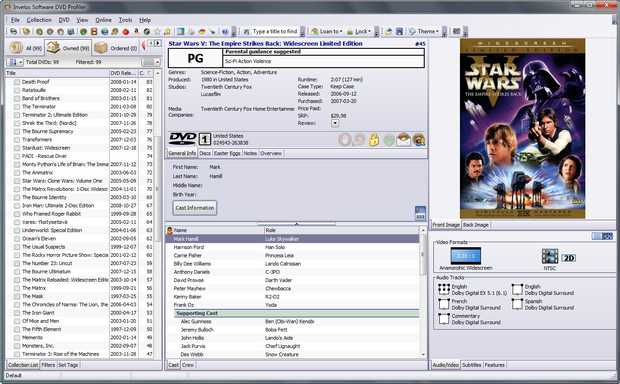The image size is (620, 384).
Task: Switch to the Back Image tab
Action: 476,225
